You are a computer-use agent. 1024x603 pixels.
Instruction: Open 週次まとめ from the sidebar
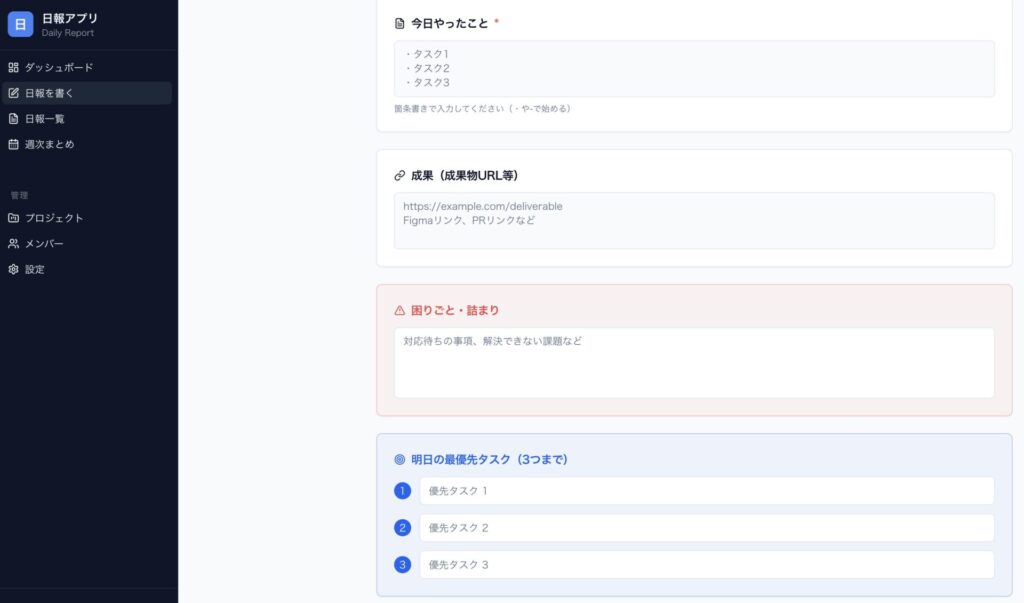pyautogui.click(x=49, y=144)
